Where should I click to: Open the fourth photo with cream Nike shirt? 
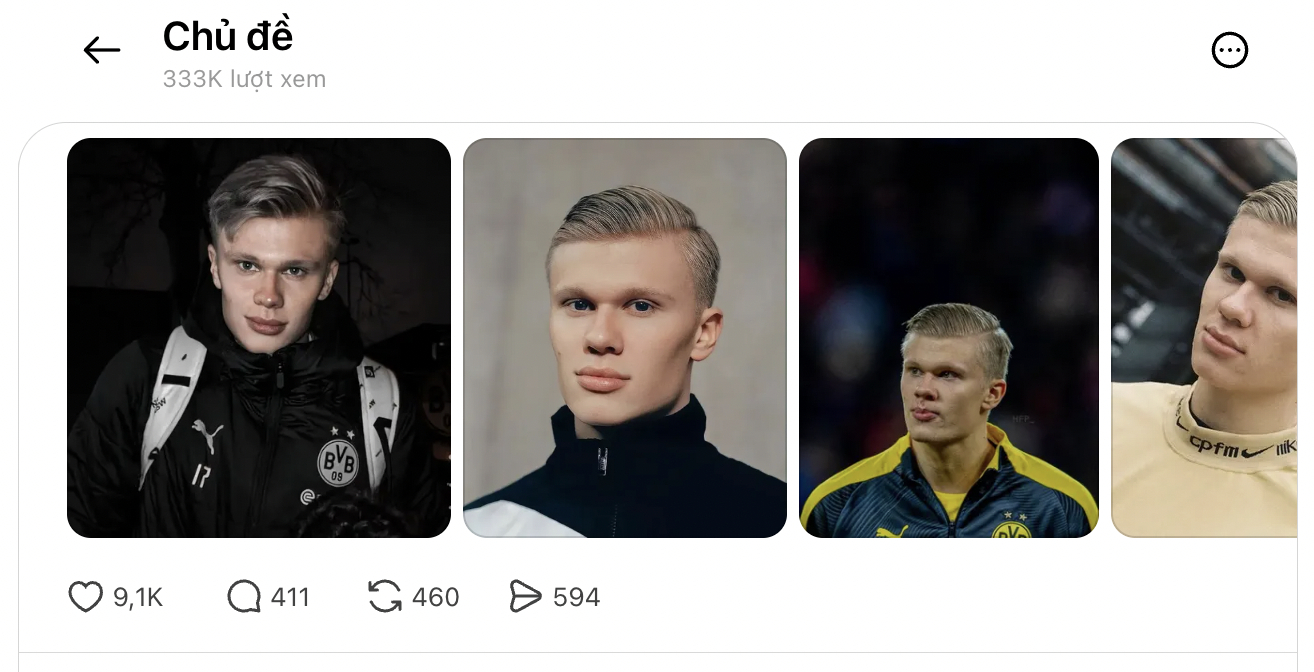[x=1204, y=338]
